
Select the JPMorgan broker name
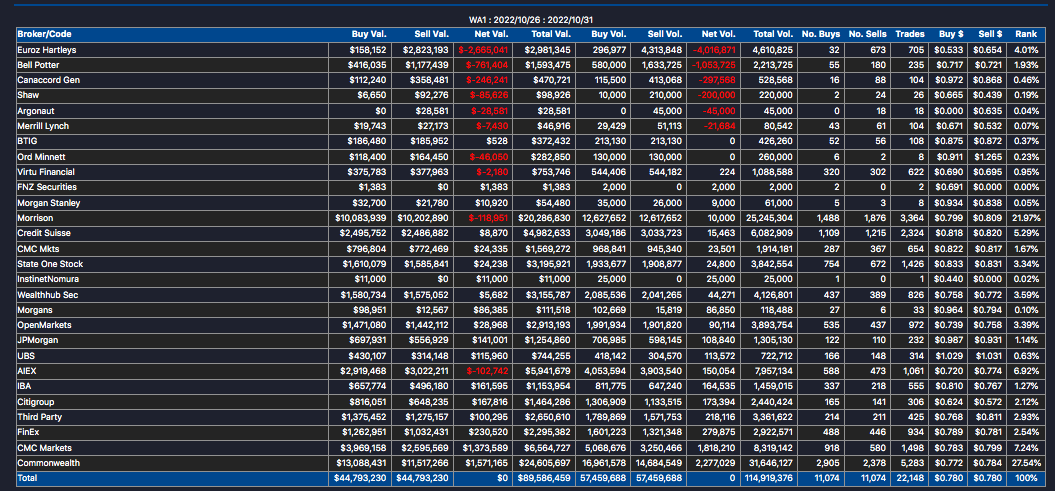click(x=38, y=340)
